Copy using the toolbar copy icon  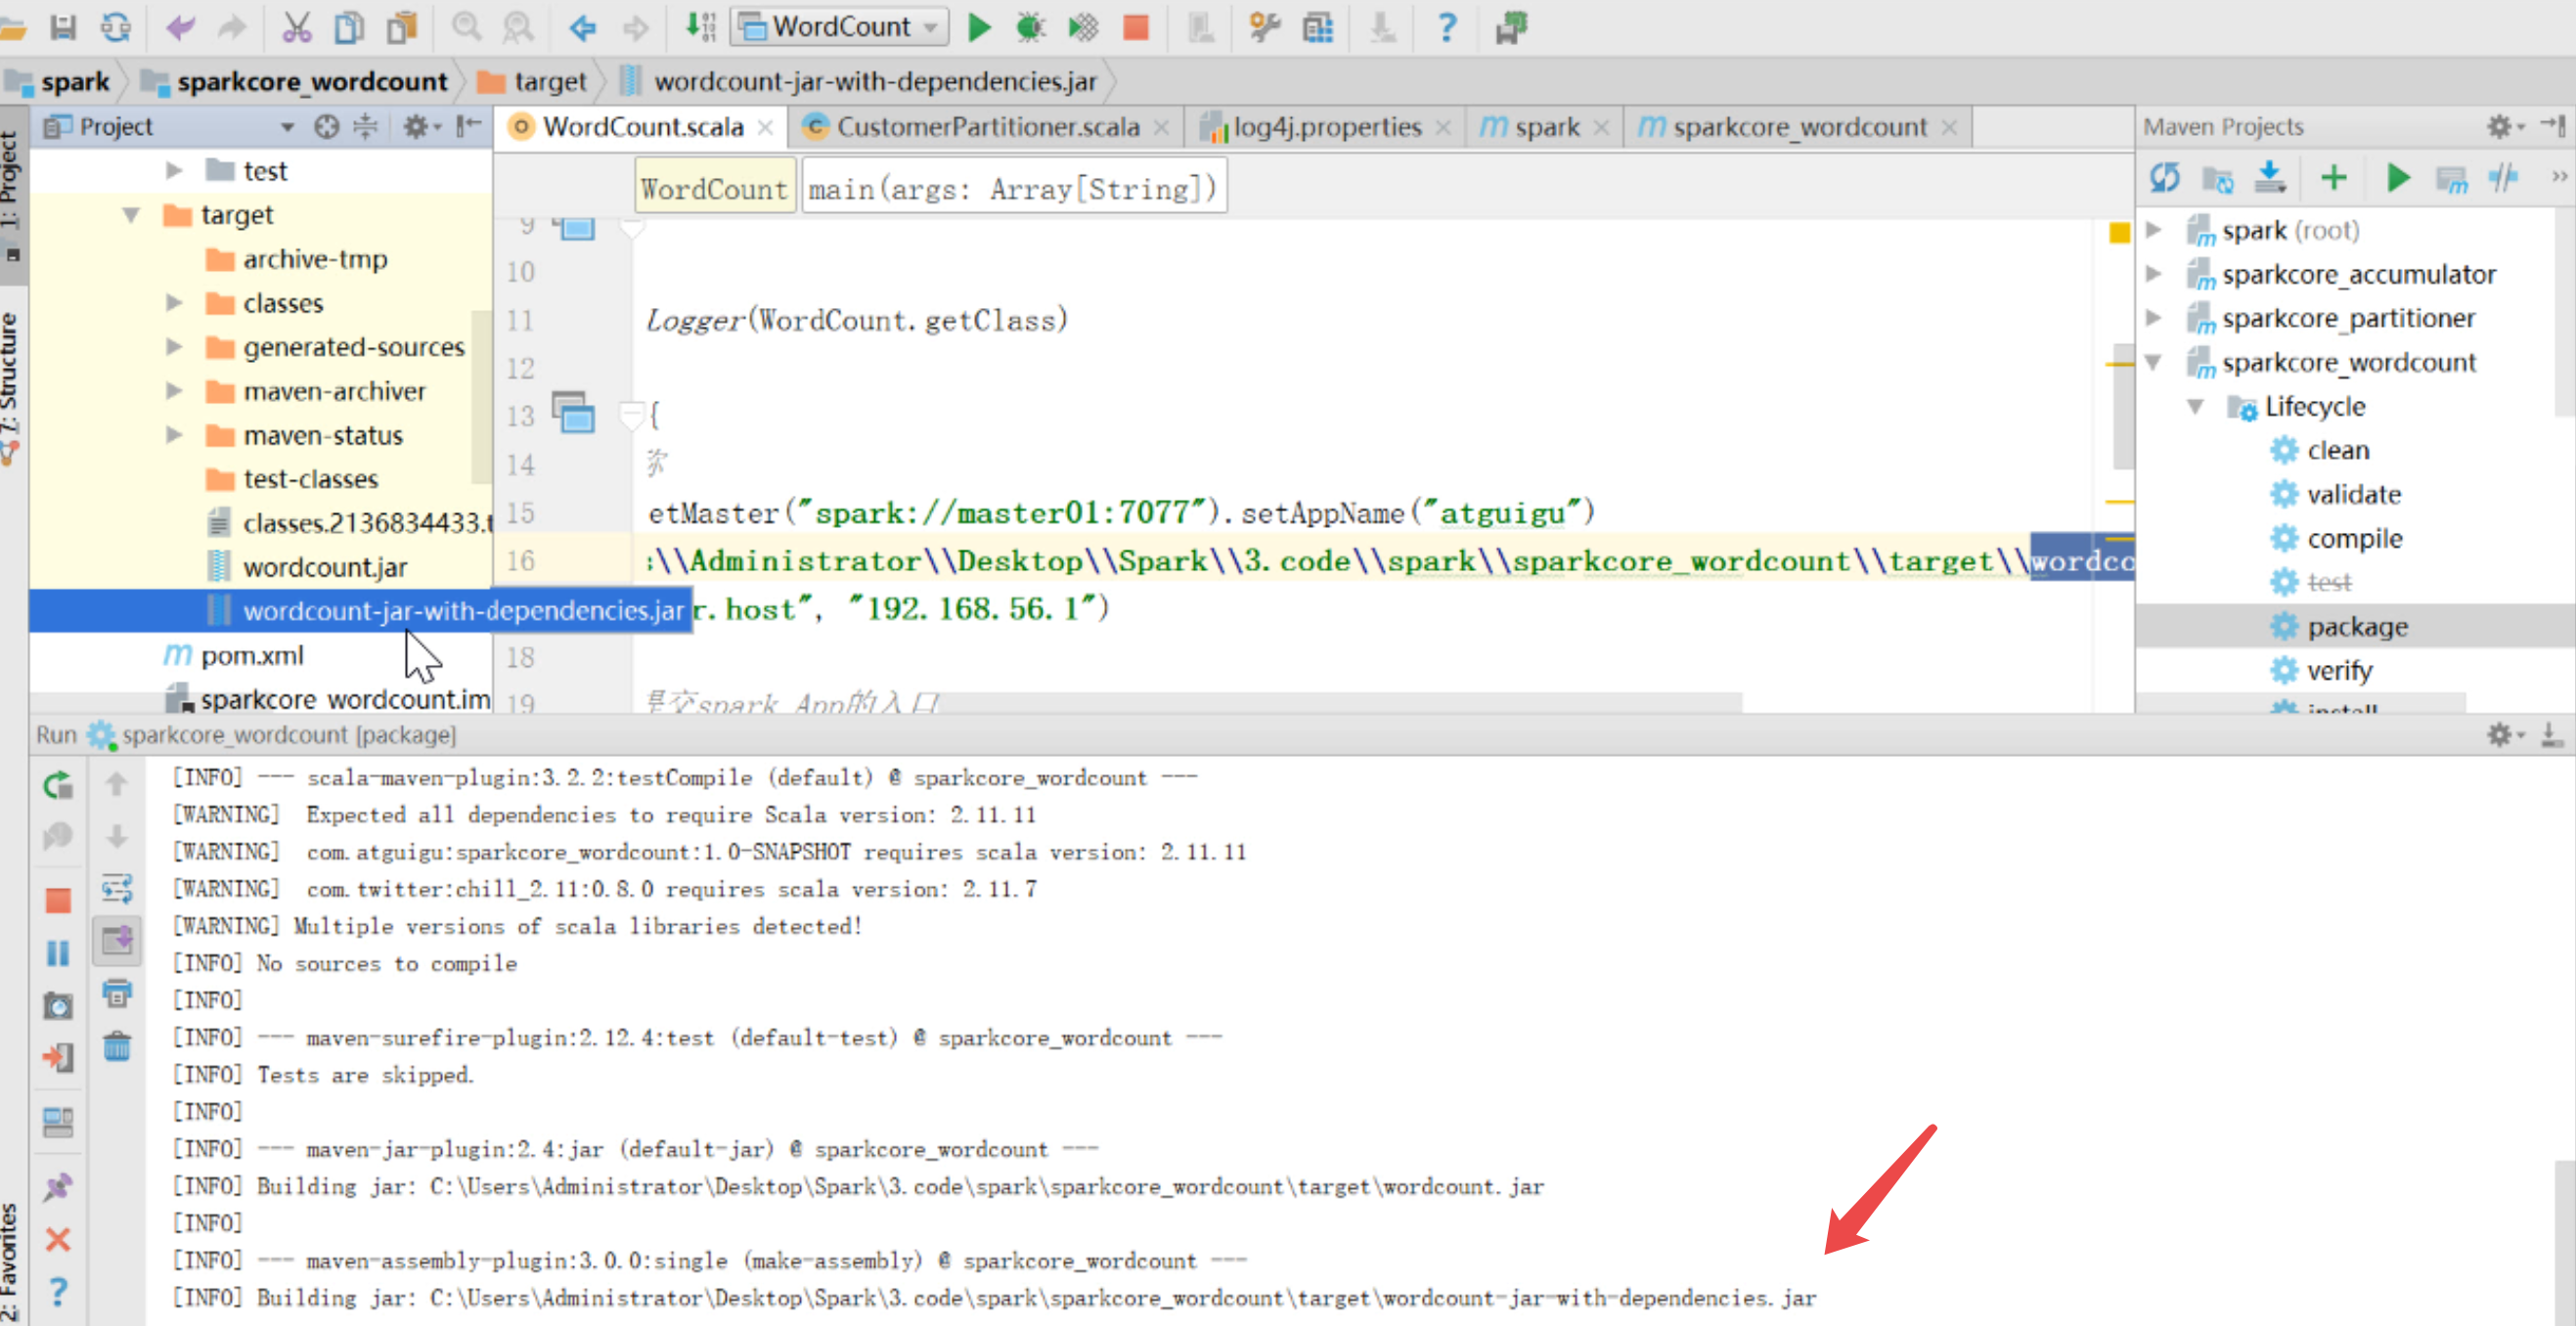tap(349, 27)
